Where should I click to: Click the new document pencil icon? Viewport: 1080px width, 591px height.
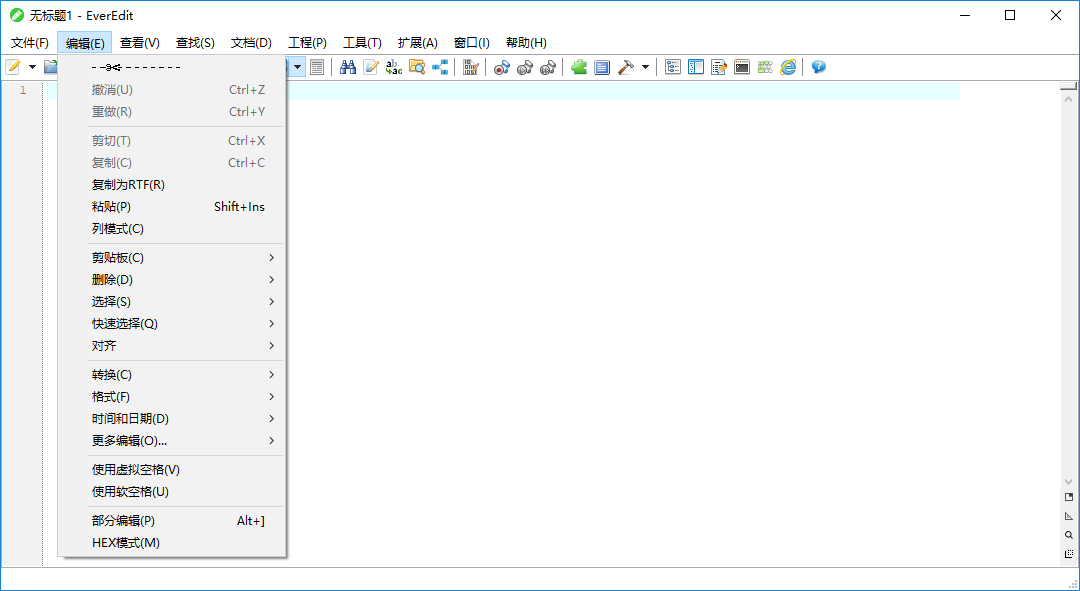tap(13, 67)
